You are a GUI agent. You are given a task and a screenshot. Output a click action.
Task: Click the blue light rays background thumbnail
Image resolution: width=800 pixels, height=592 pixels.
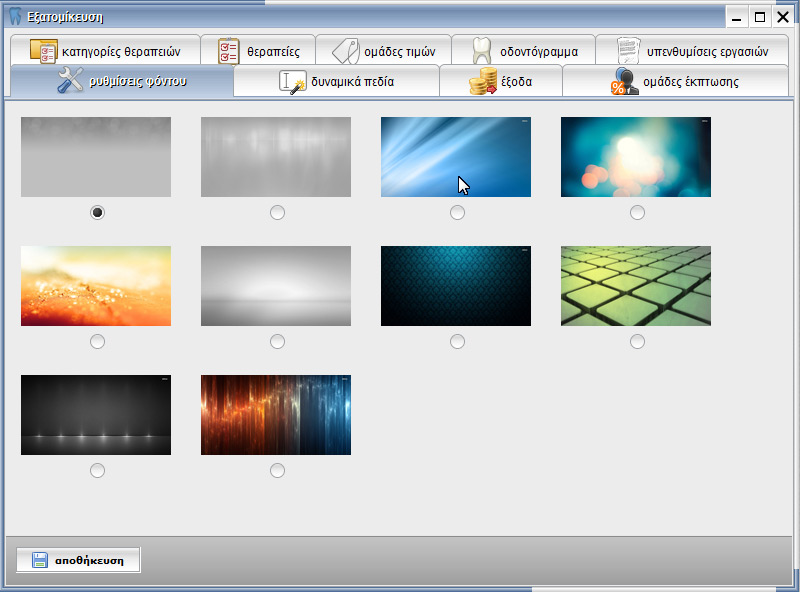click(x=456, y=157)
